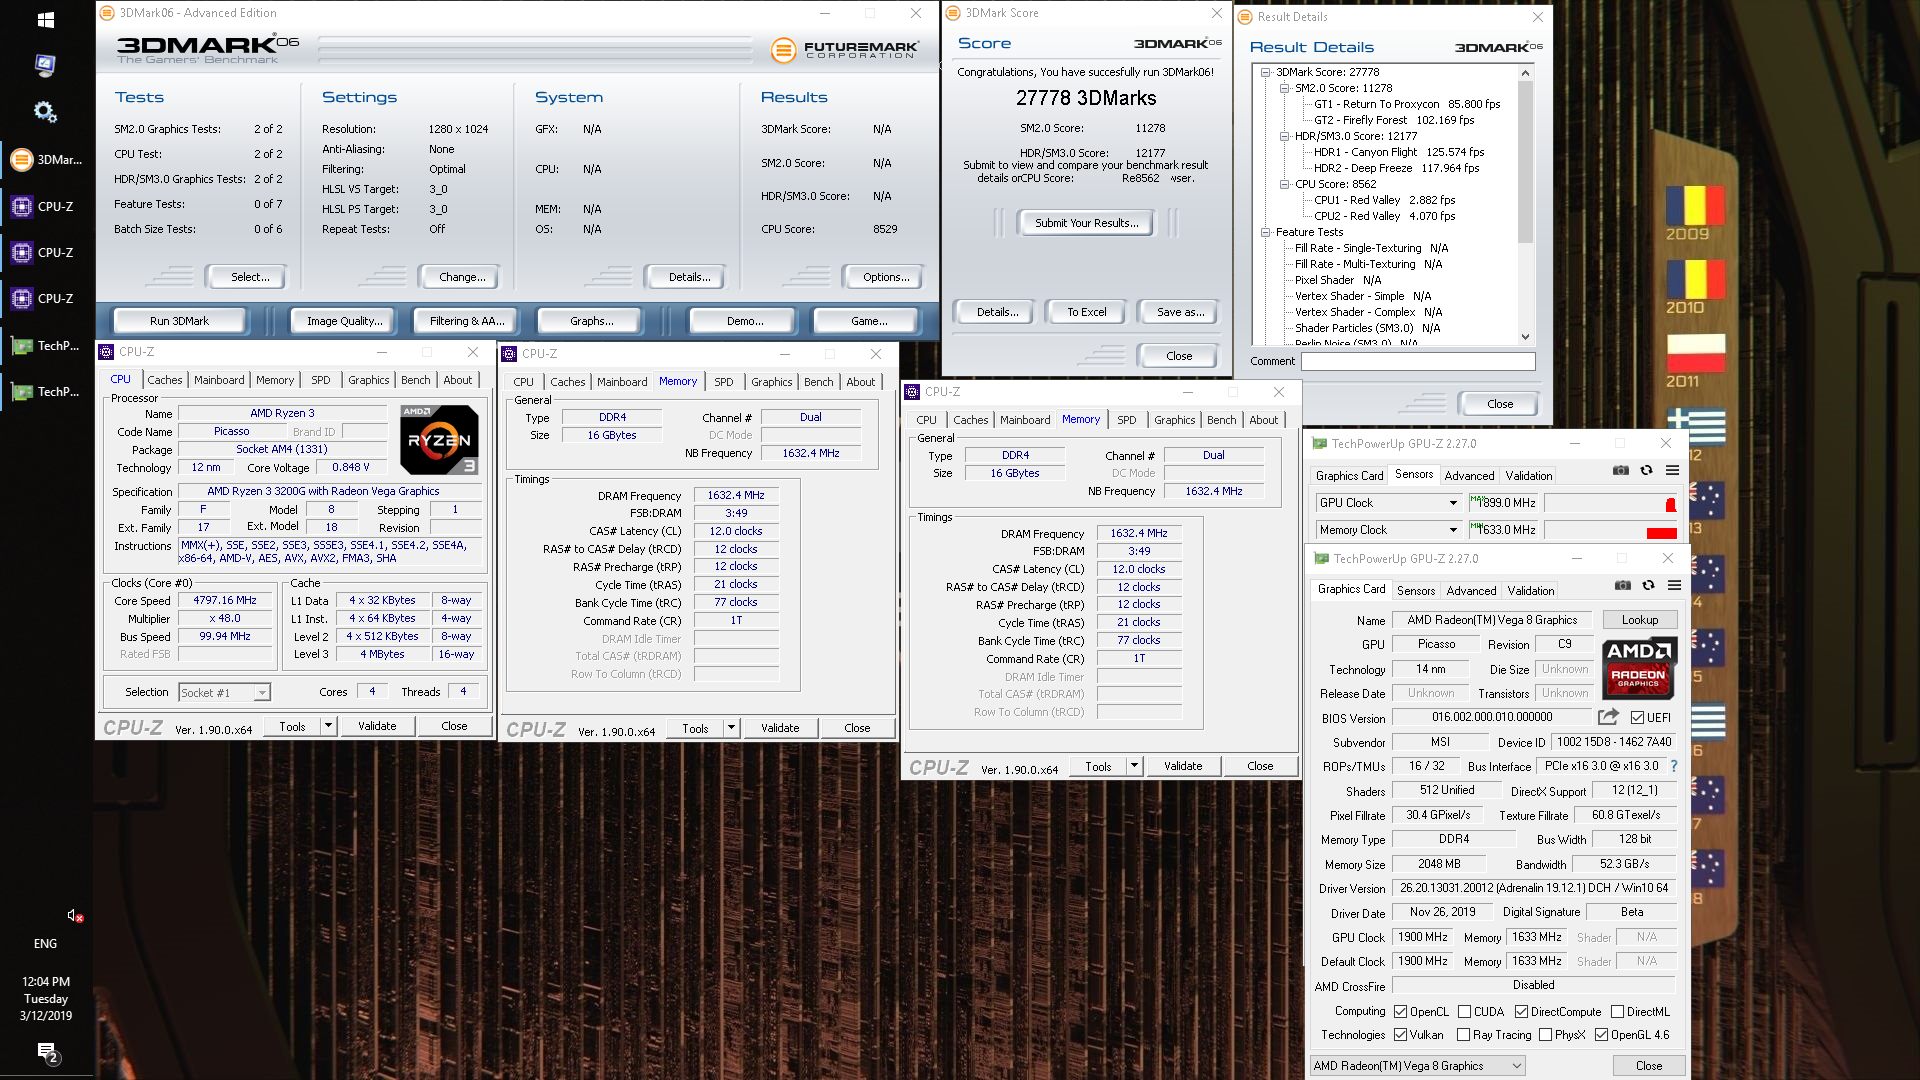
Task: Click the Lookup button in GPU-Z
Action: (x=1640, y=620)
